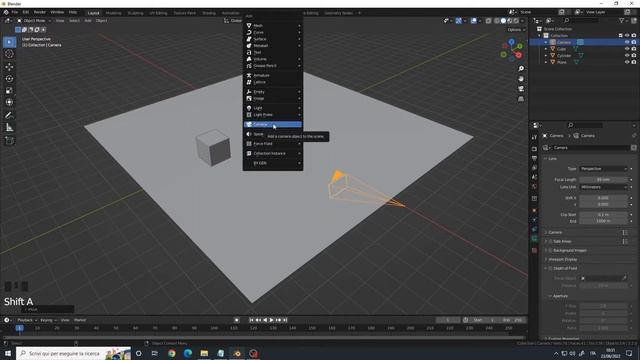Viewport: 640px width, 360px height.
Task: Open the Object properties orange square tab
Action: [x=534, y=210]
